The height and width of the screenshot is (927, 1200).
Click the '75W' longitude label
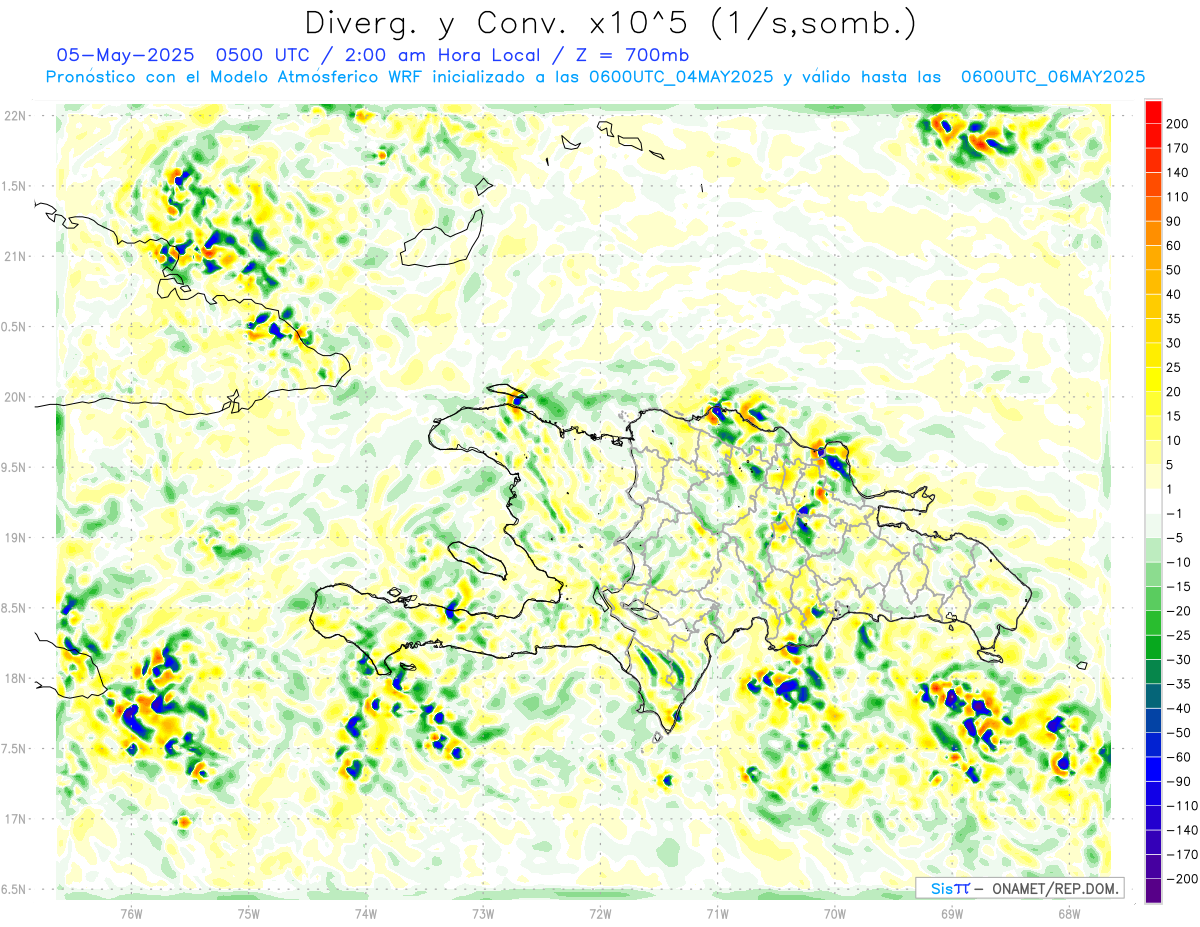click(x=248, y=913)
